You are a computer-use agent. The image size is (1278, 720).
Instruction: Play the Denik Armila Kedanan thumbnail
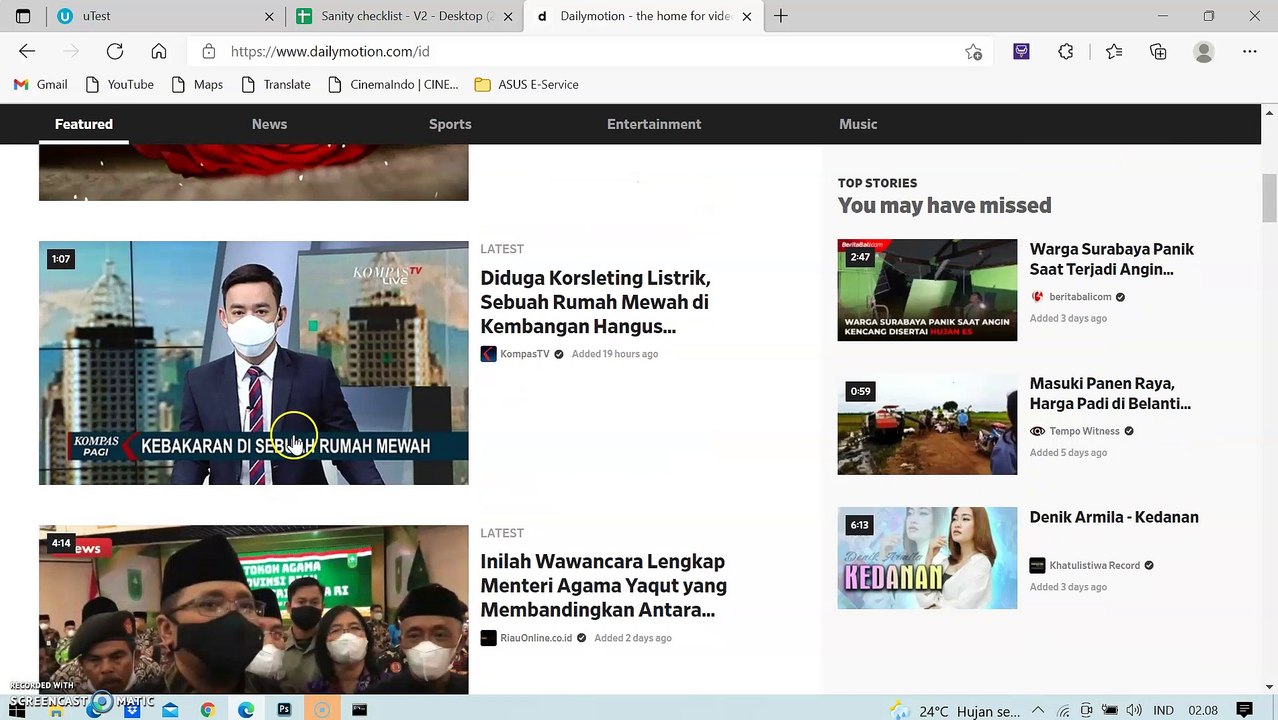point(927,558)
